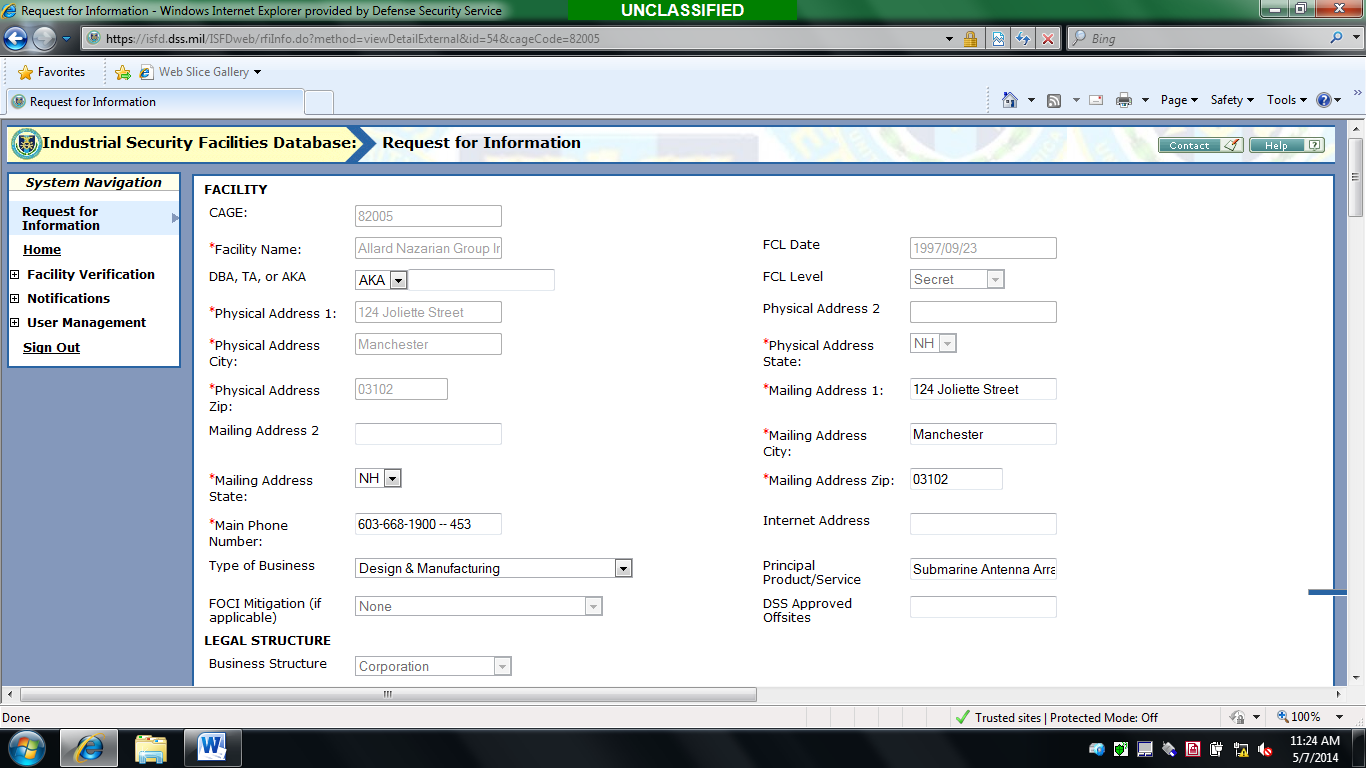Click the Internet Address field

pos(983,523)
